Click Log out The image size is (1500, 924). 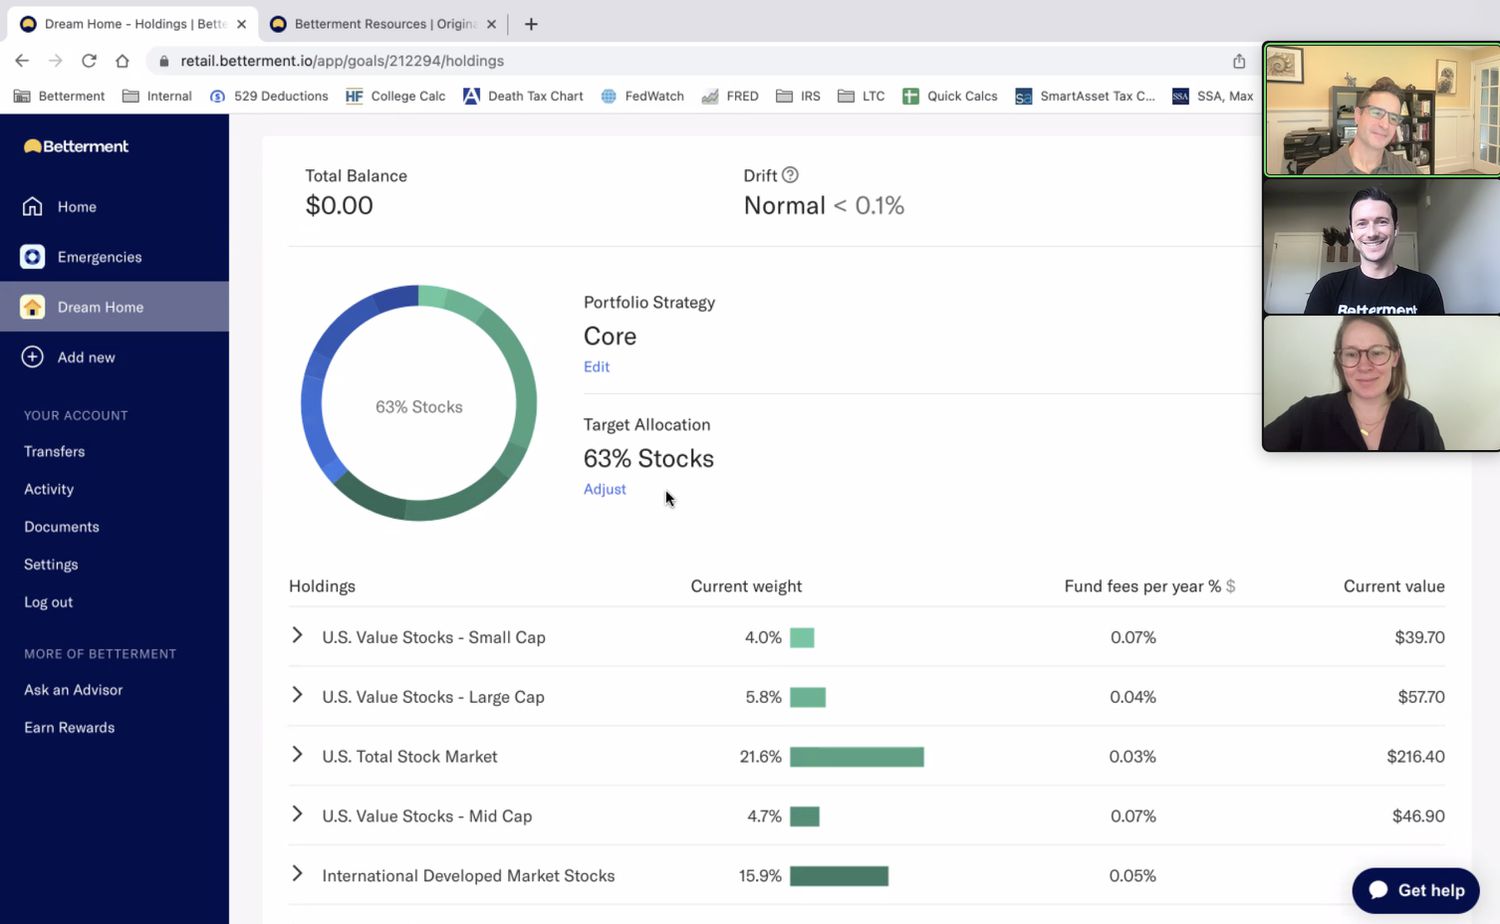48,602
